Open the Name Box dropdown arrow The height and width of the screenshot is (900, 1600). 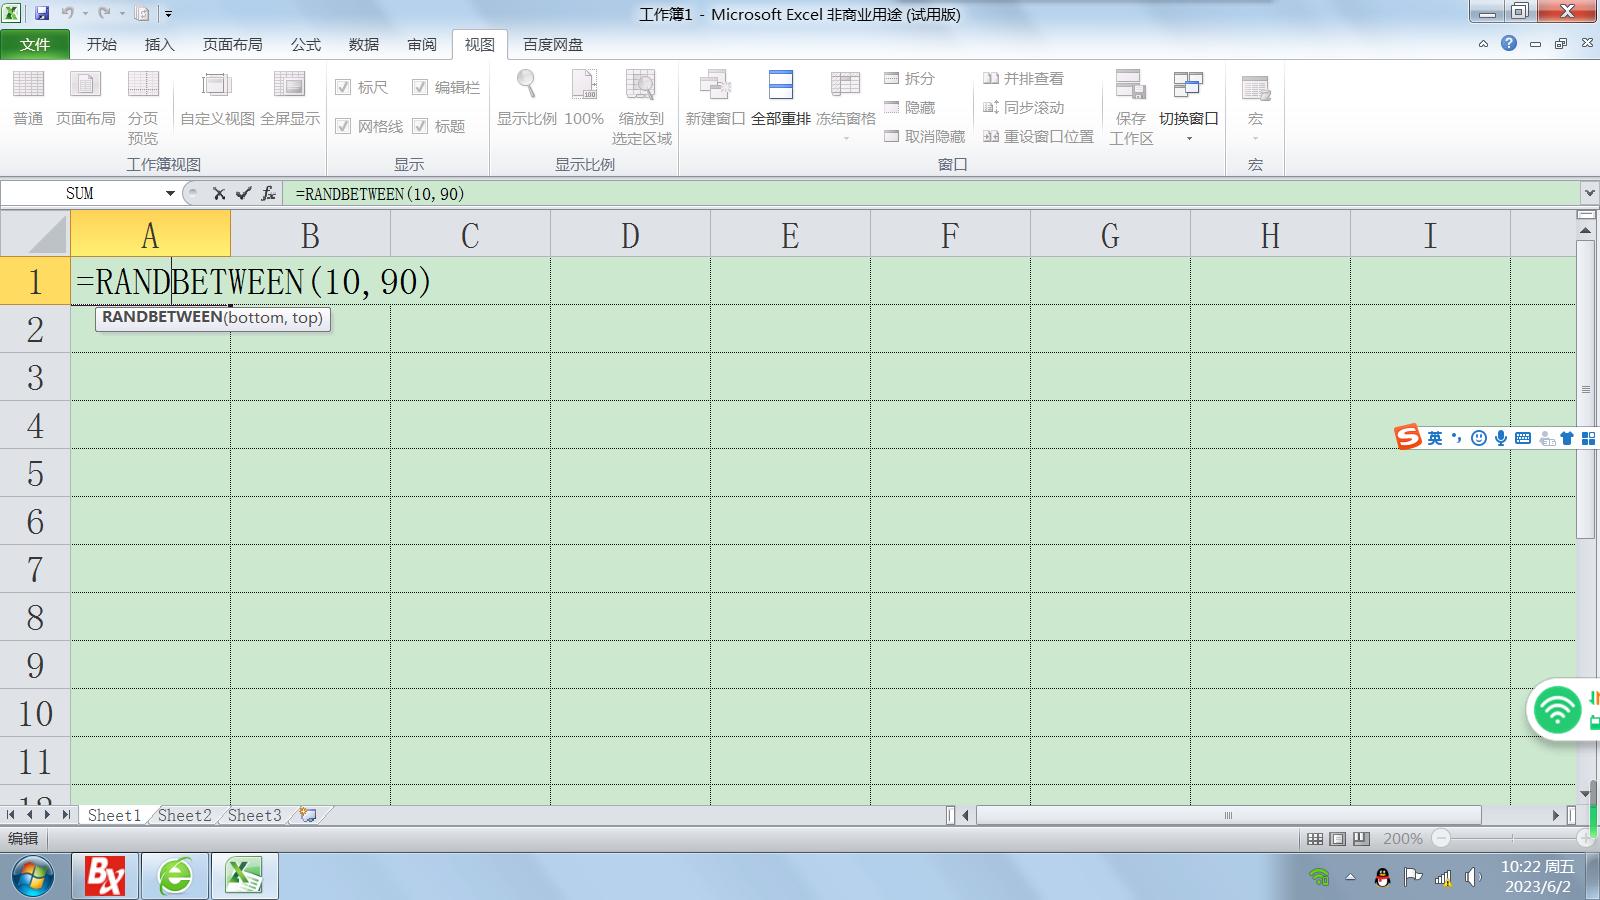[x=170, y=194]
